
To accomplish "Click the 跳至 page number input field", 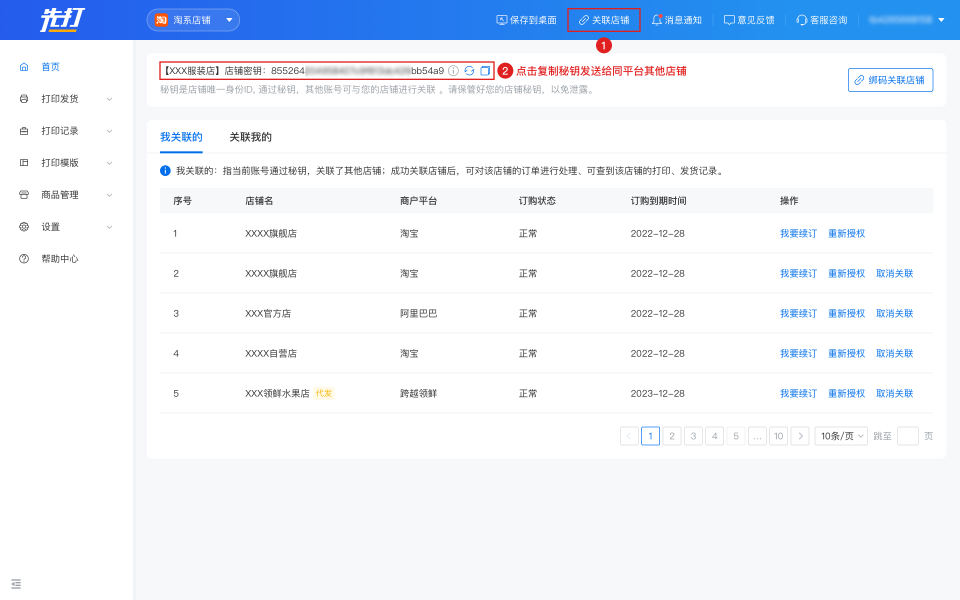I will click(907, 436).
